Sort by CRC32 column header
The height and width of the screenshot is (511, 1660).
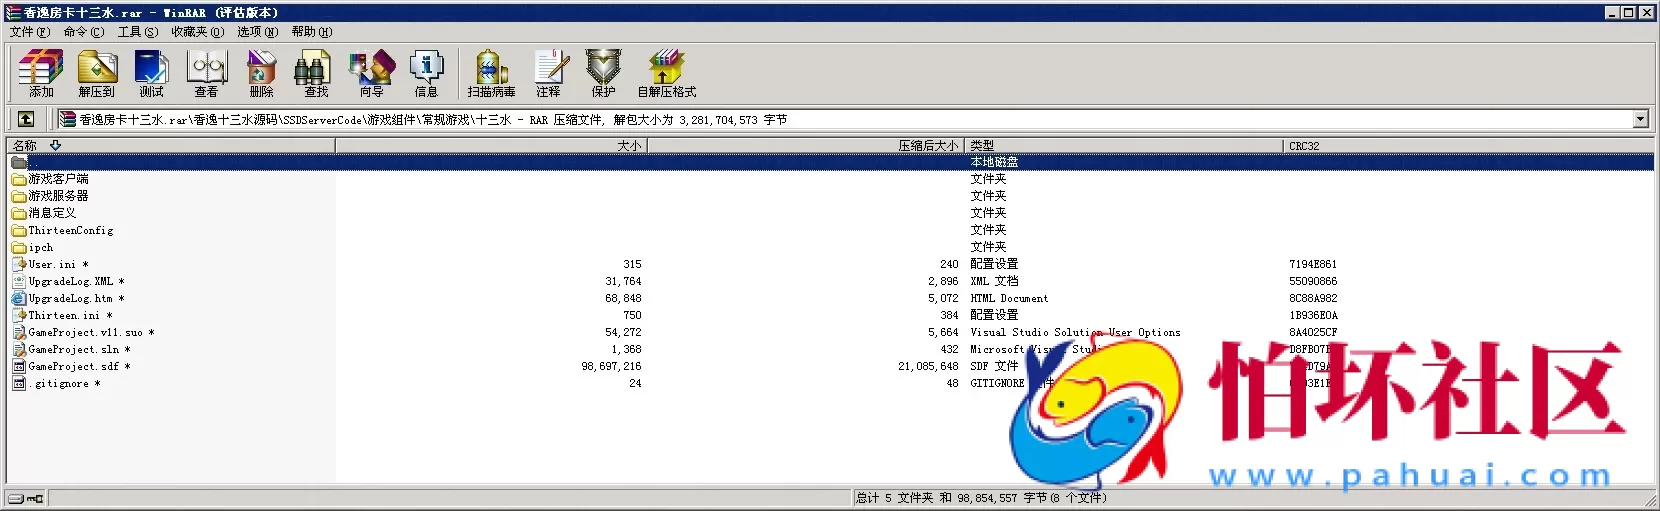click(1468, 146)
